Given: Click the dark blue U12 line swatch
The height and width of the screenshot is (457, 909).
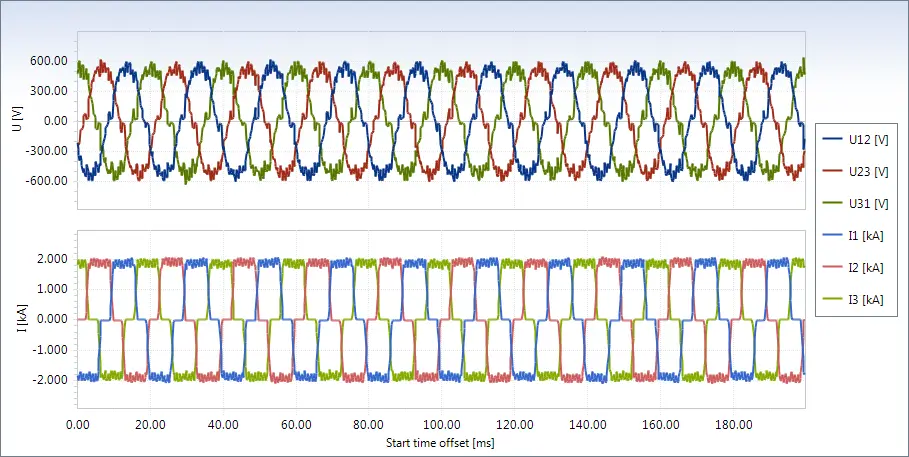Looking at the screenshot, I should pyautogui.click(x=832, y=140).
